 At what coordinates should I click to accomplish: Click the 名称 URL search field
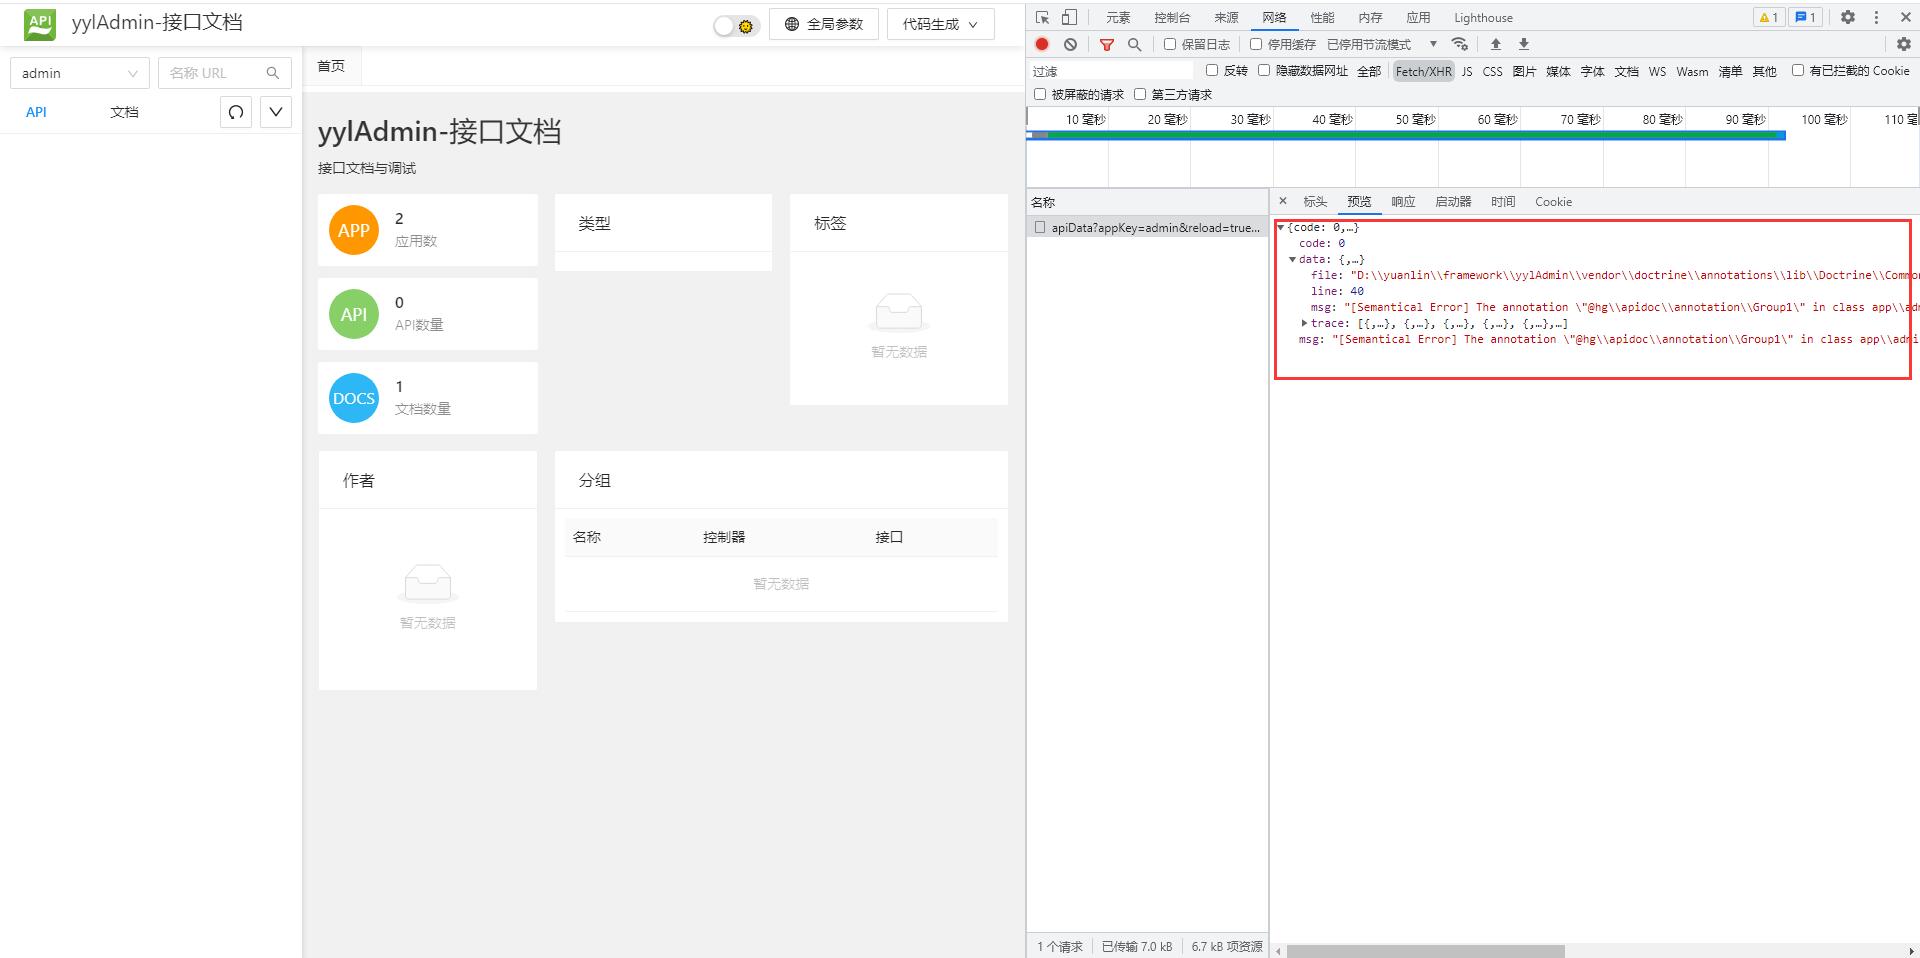coord(214,73)
